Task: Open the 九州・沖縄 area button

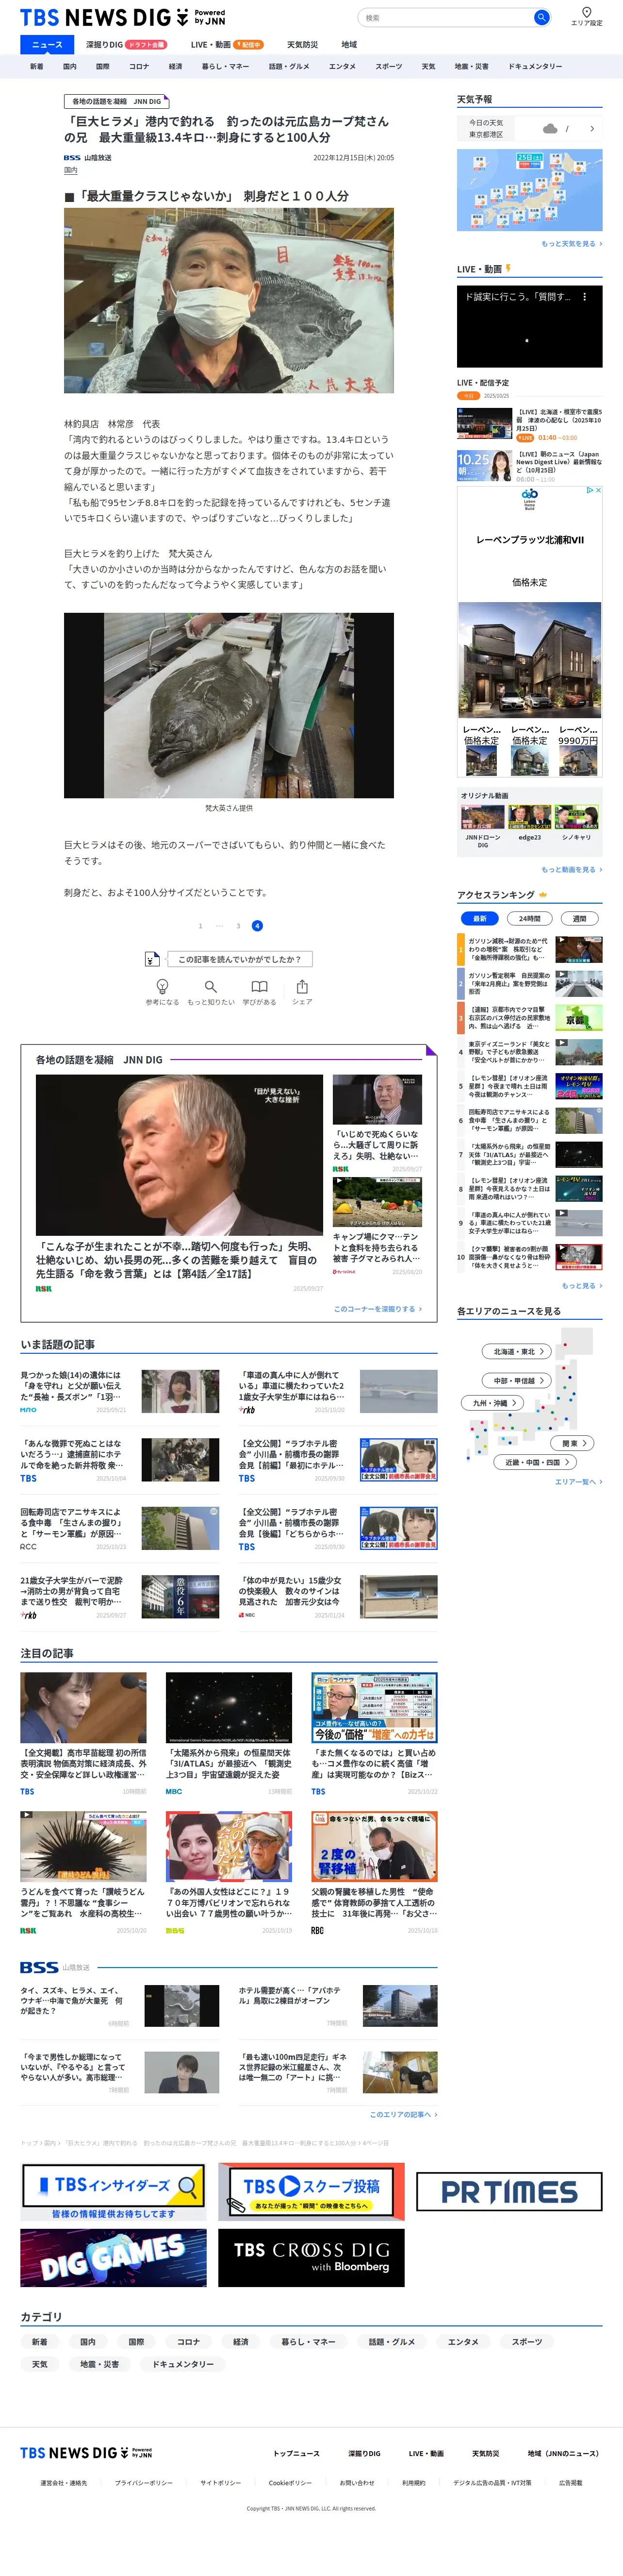Action: coord(494,1403)
